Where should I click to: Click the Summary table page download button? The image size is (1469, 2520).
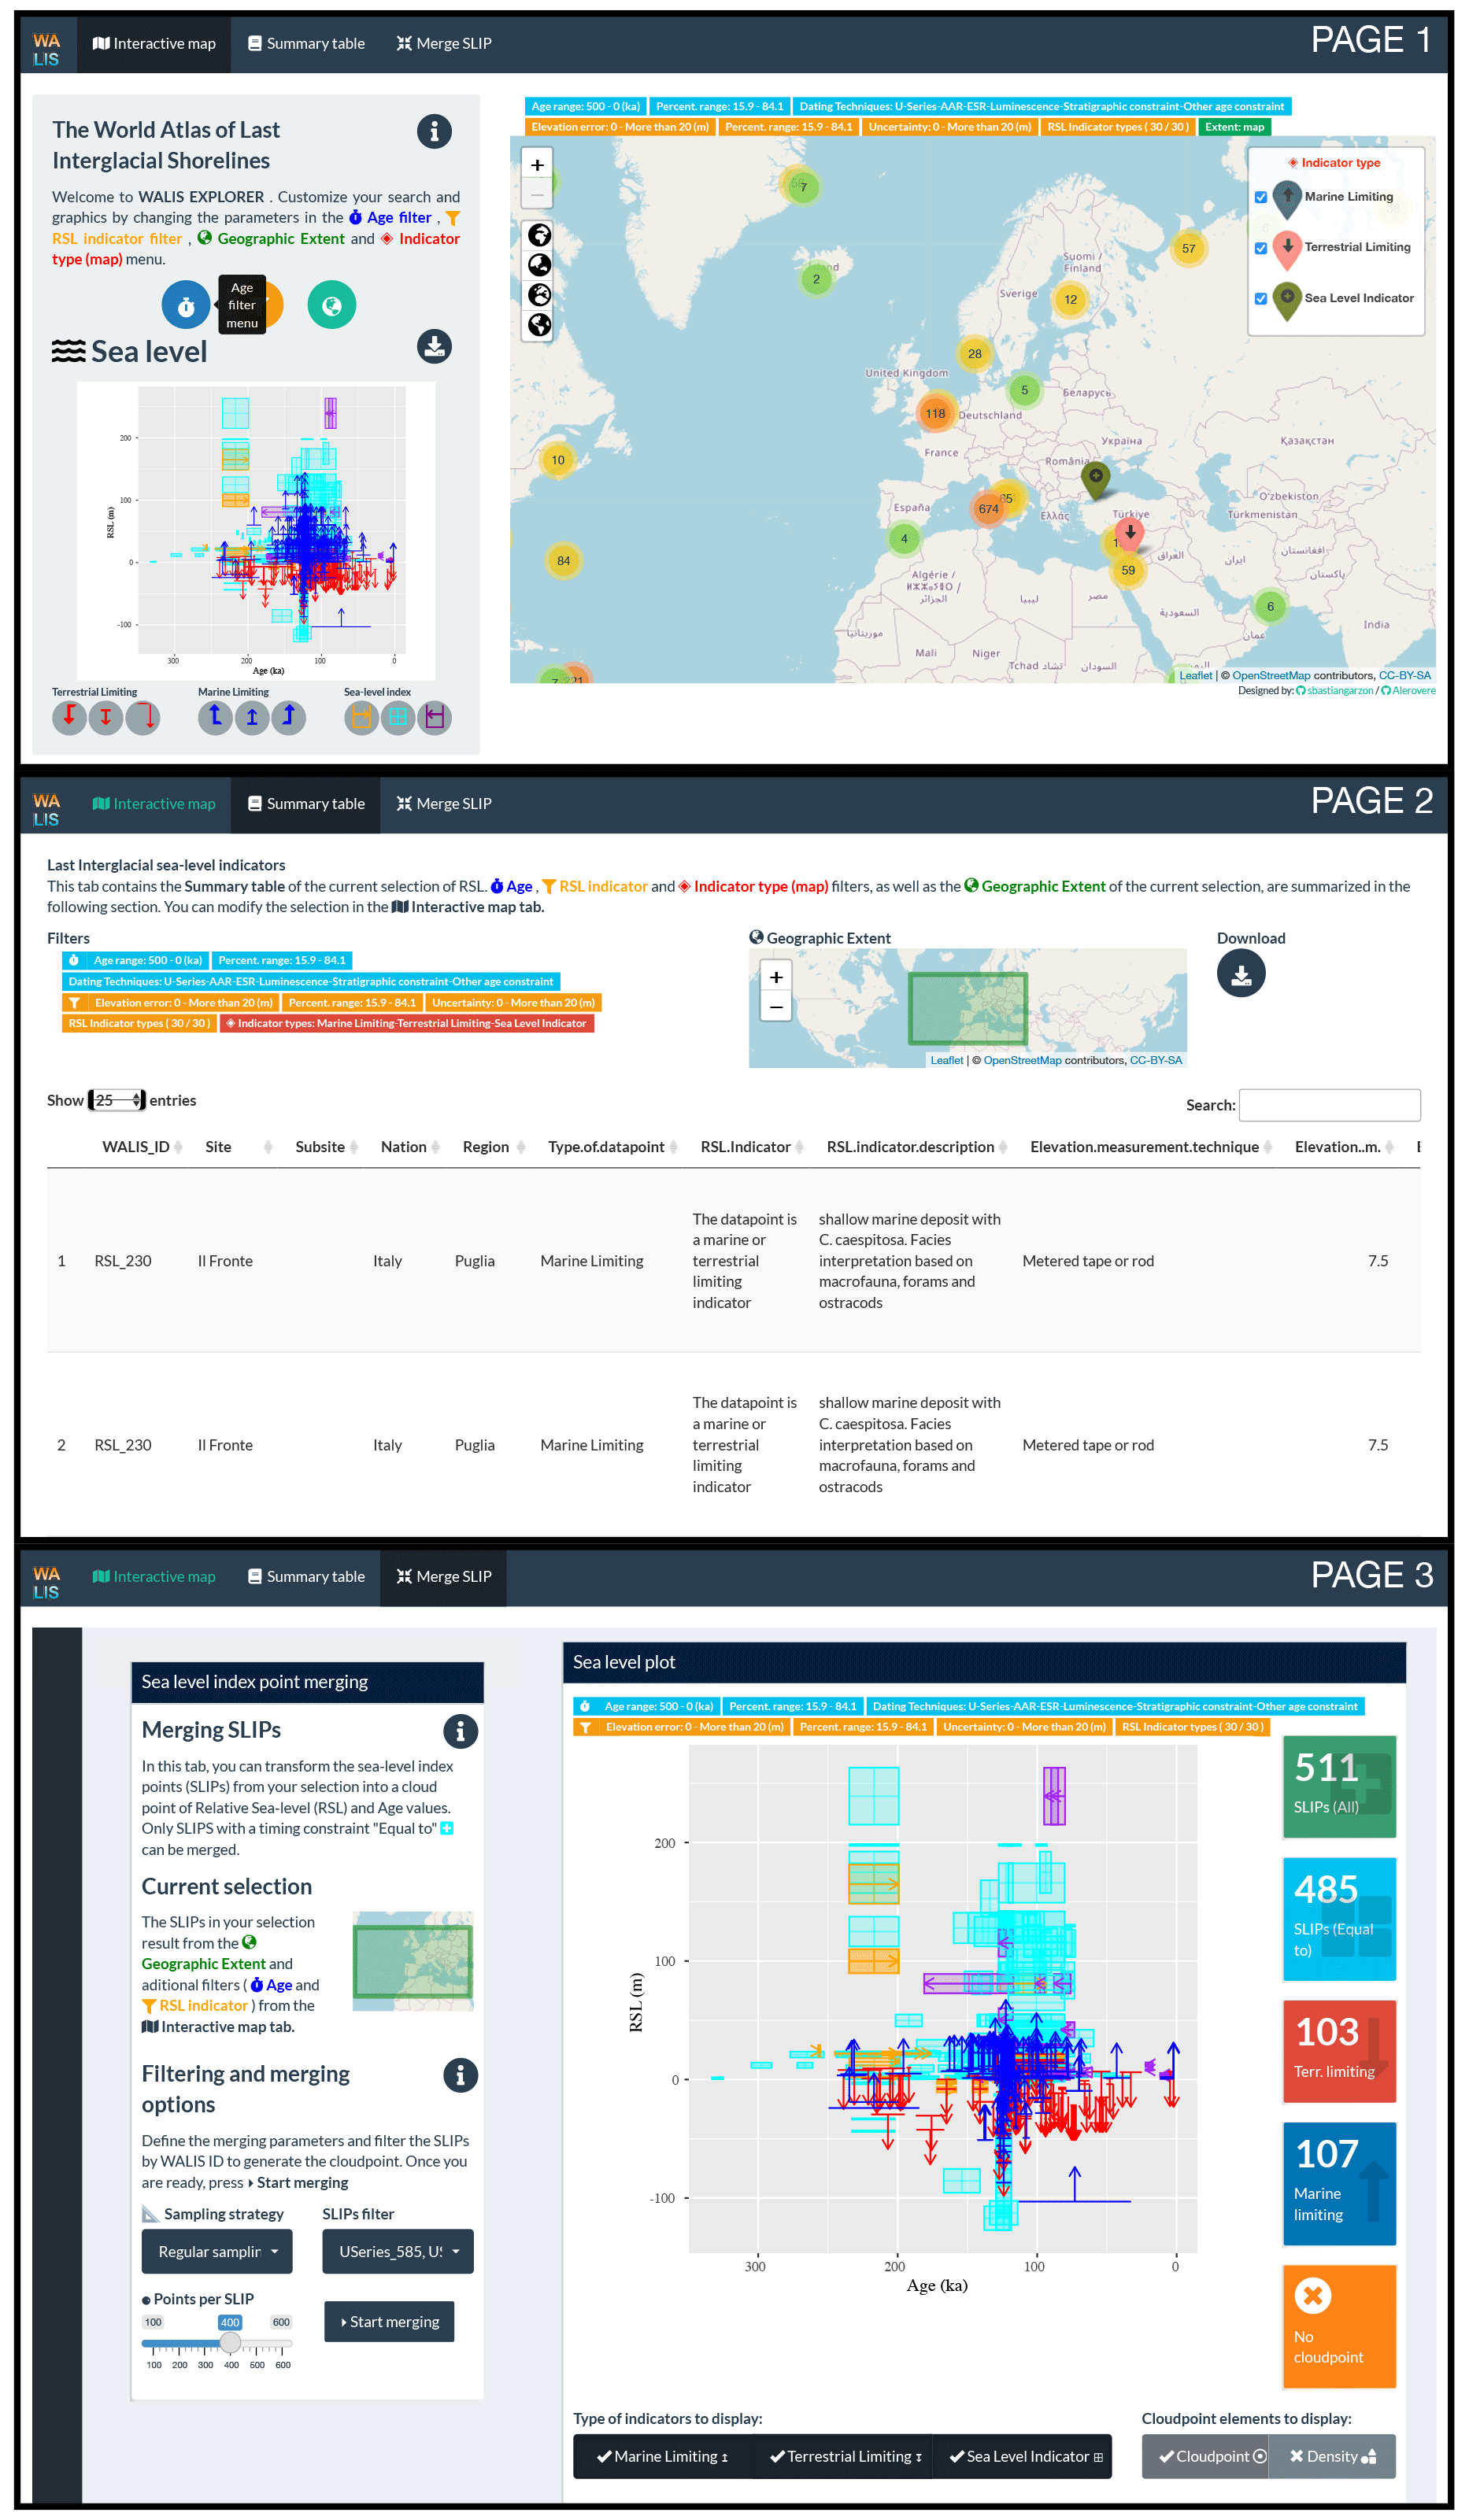pos(1240,975)
